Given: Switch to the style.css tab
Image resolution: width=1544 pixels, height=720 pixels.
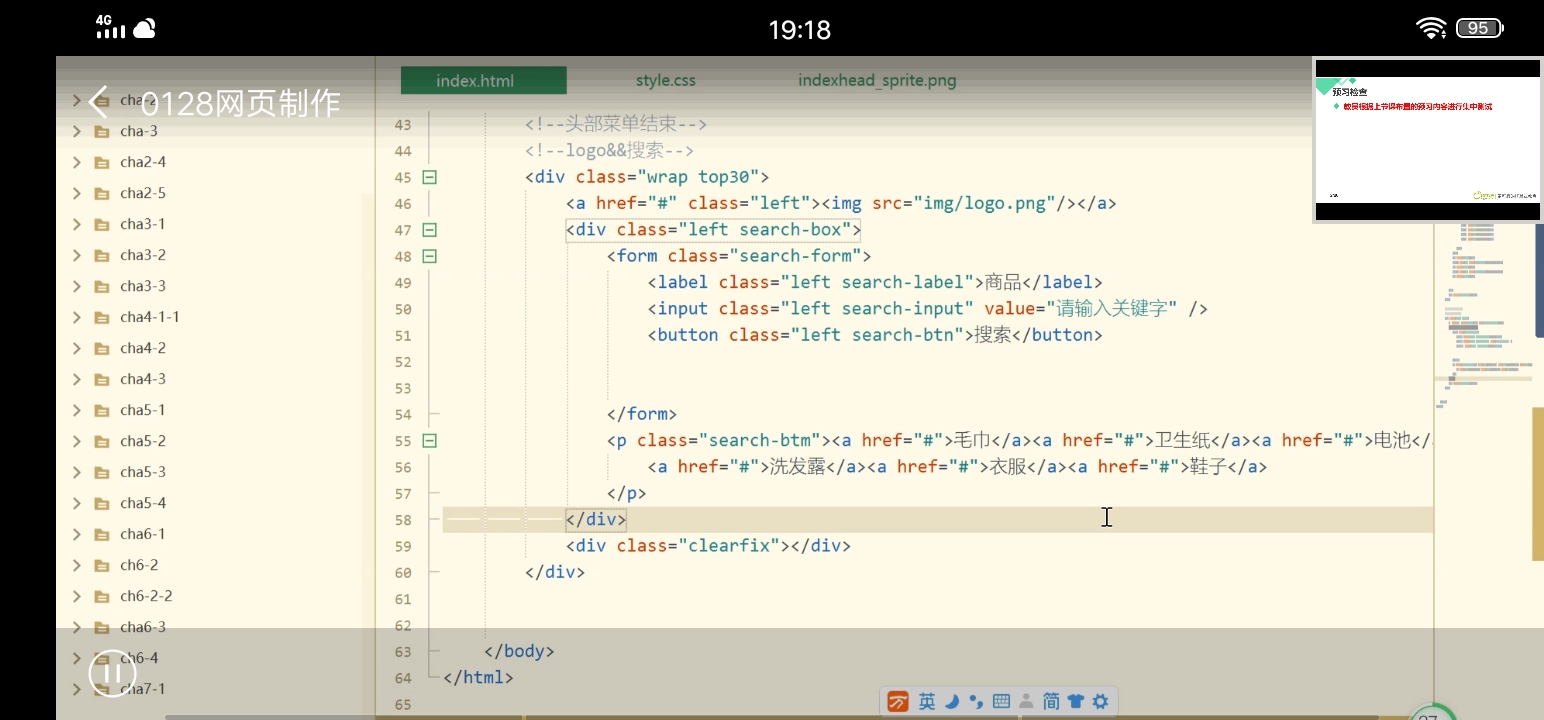Looking at the screenshot, I should [665, 81].
